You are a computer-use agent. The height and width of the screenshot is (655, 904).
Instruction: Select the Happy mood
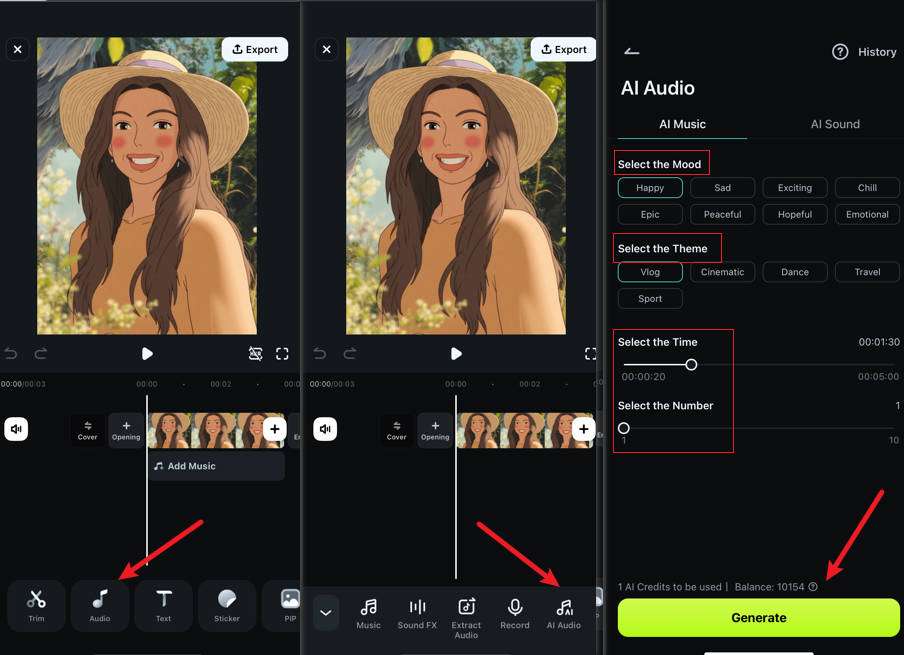pyautogui.click(x=650, y=188)
